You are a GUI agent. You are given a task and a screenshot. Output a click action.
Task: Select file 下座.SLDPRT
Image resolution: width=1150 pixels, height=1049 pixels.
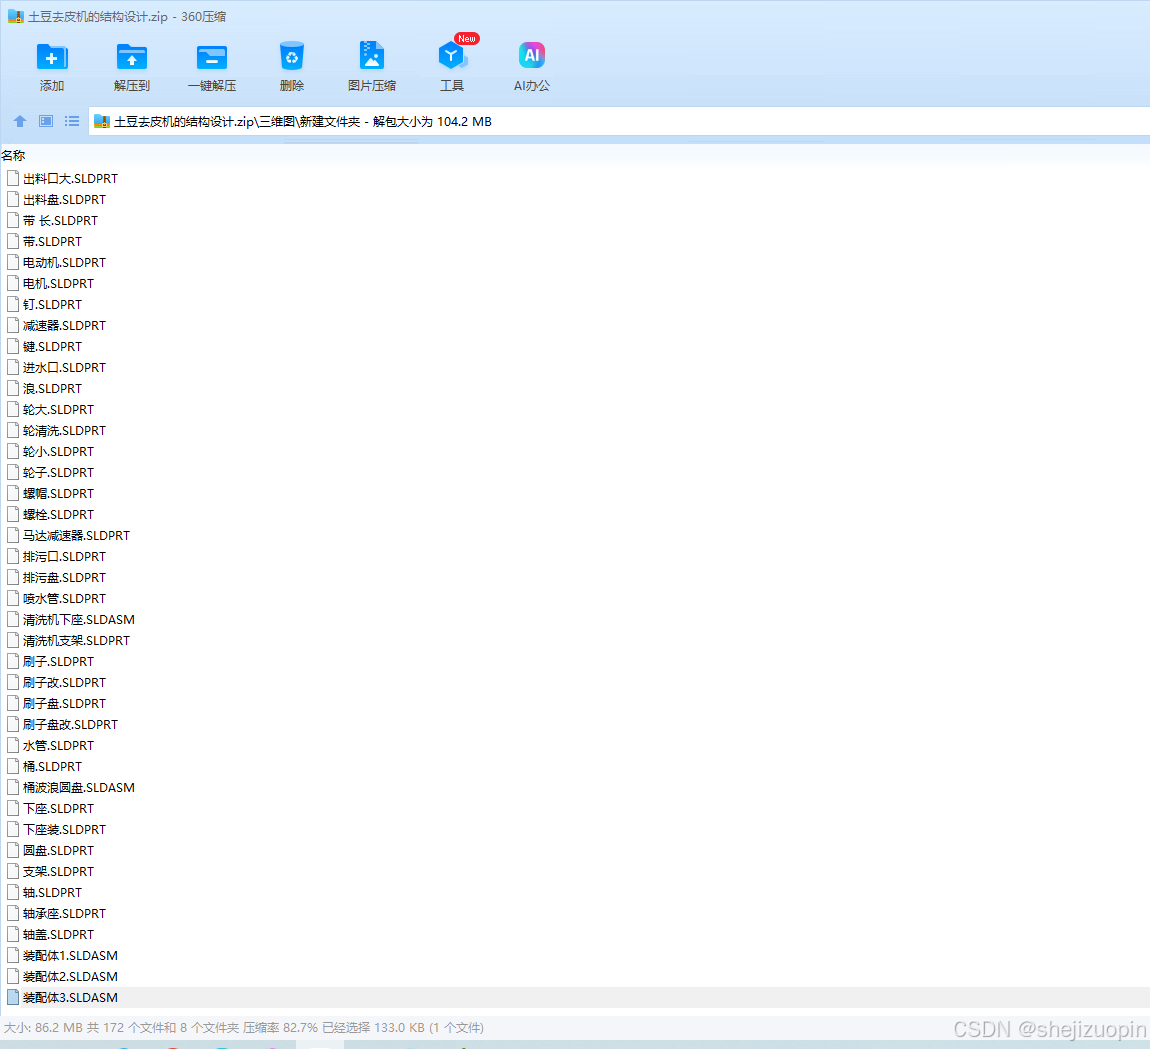click(x=58, y=809)
